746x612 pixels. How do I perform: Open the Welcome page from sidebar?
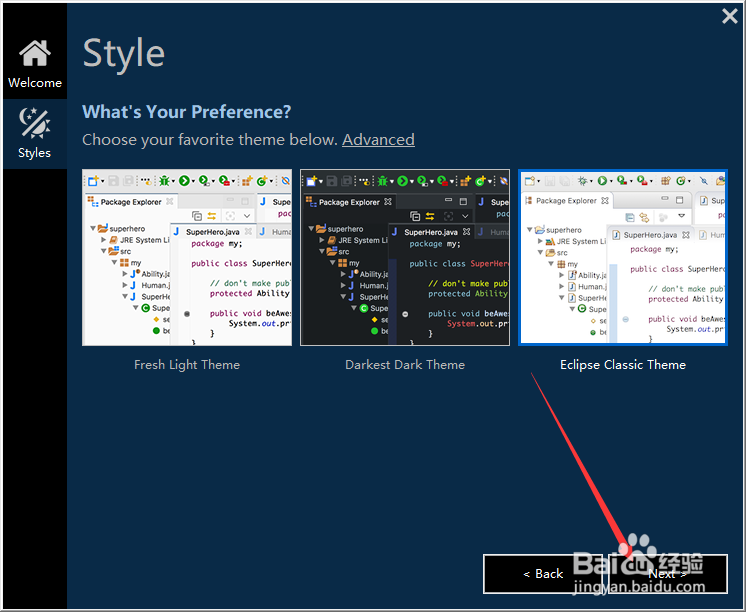tap(35, 63)
